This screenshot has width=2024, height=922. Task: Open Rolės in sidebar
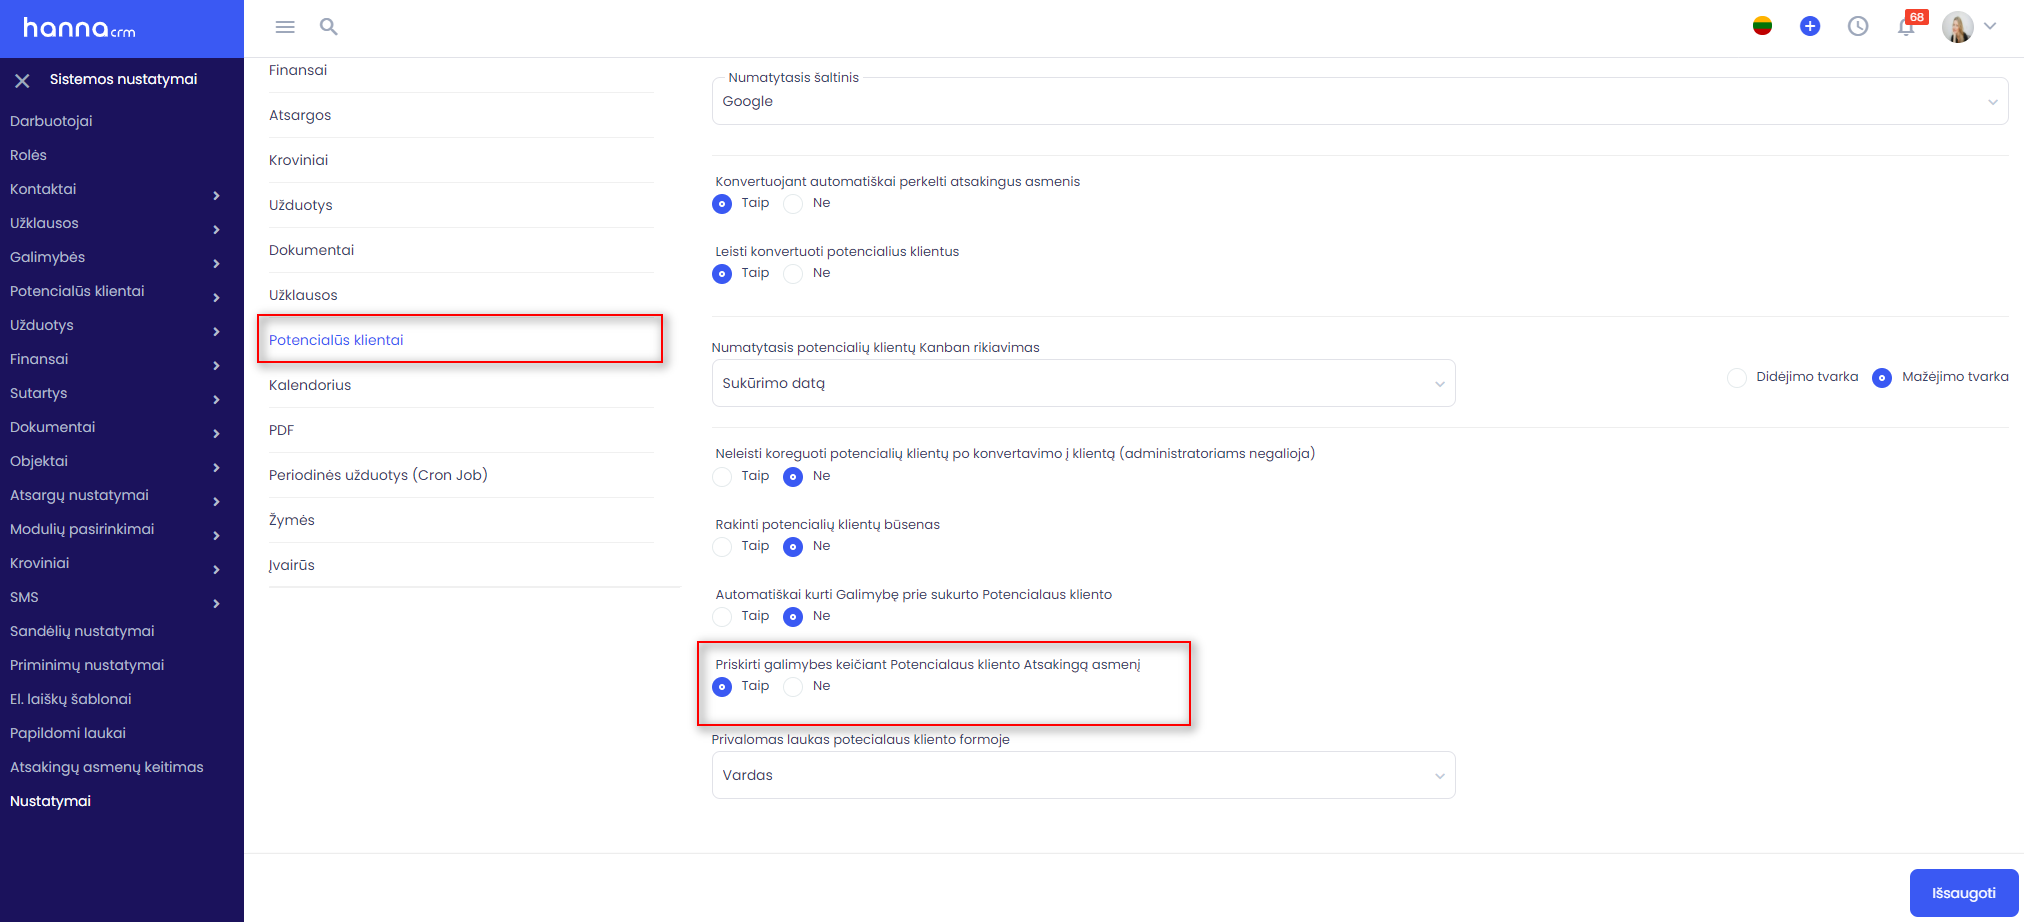click(x=28, y=155)
